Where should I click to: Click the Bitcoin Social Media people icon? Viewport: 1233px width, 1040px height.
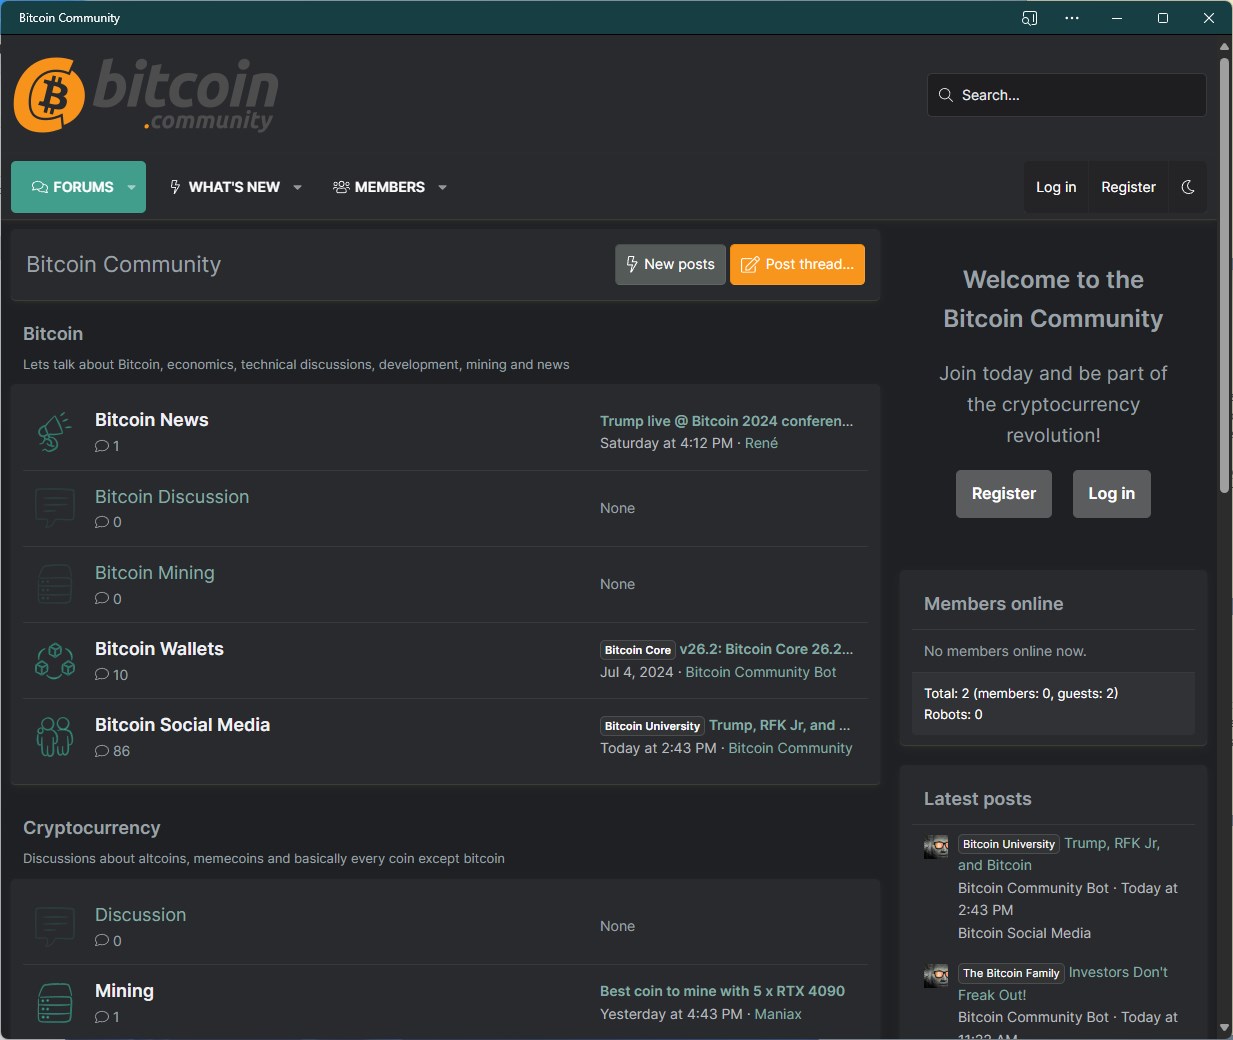pos(55,736)
